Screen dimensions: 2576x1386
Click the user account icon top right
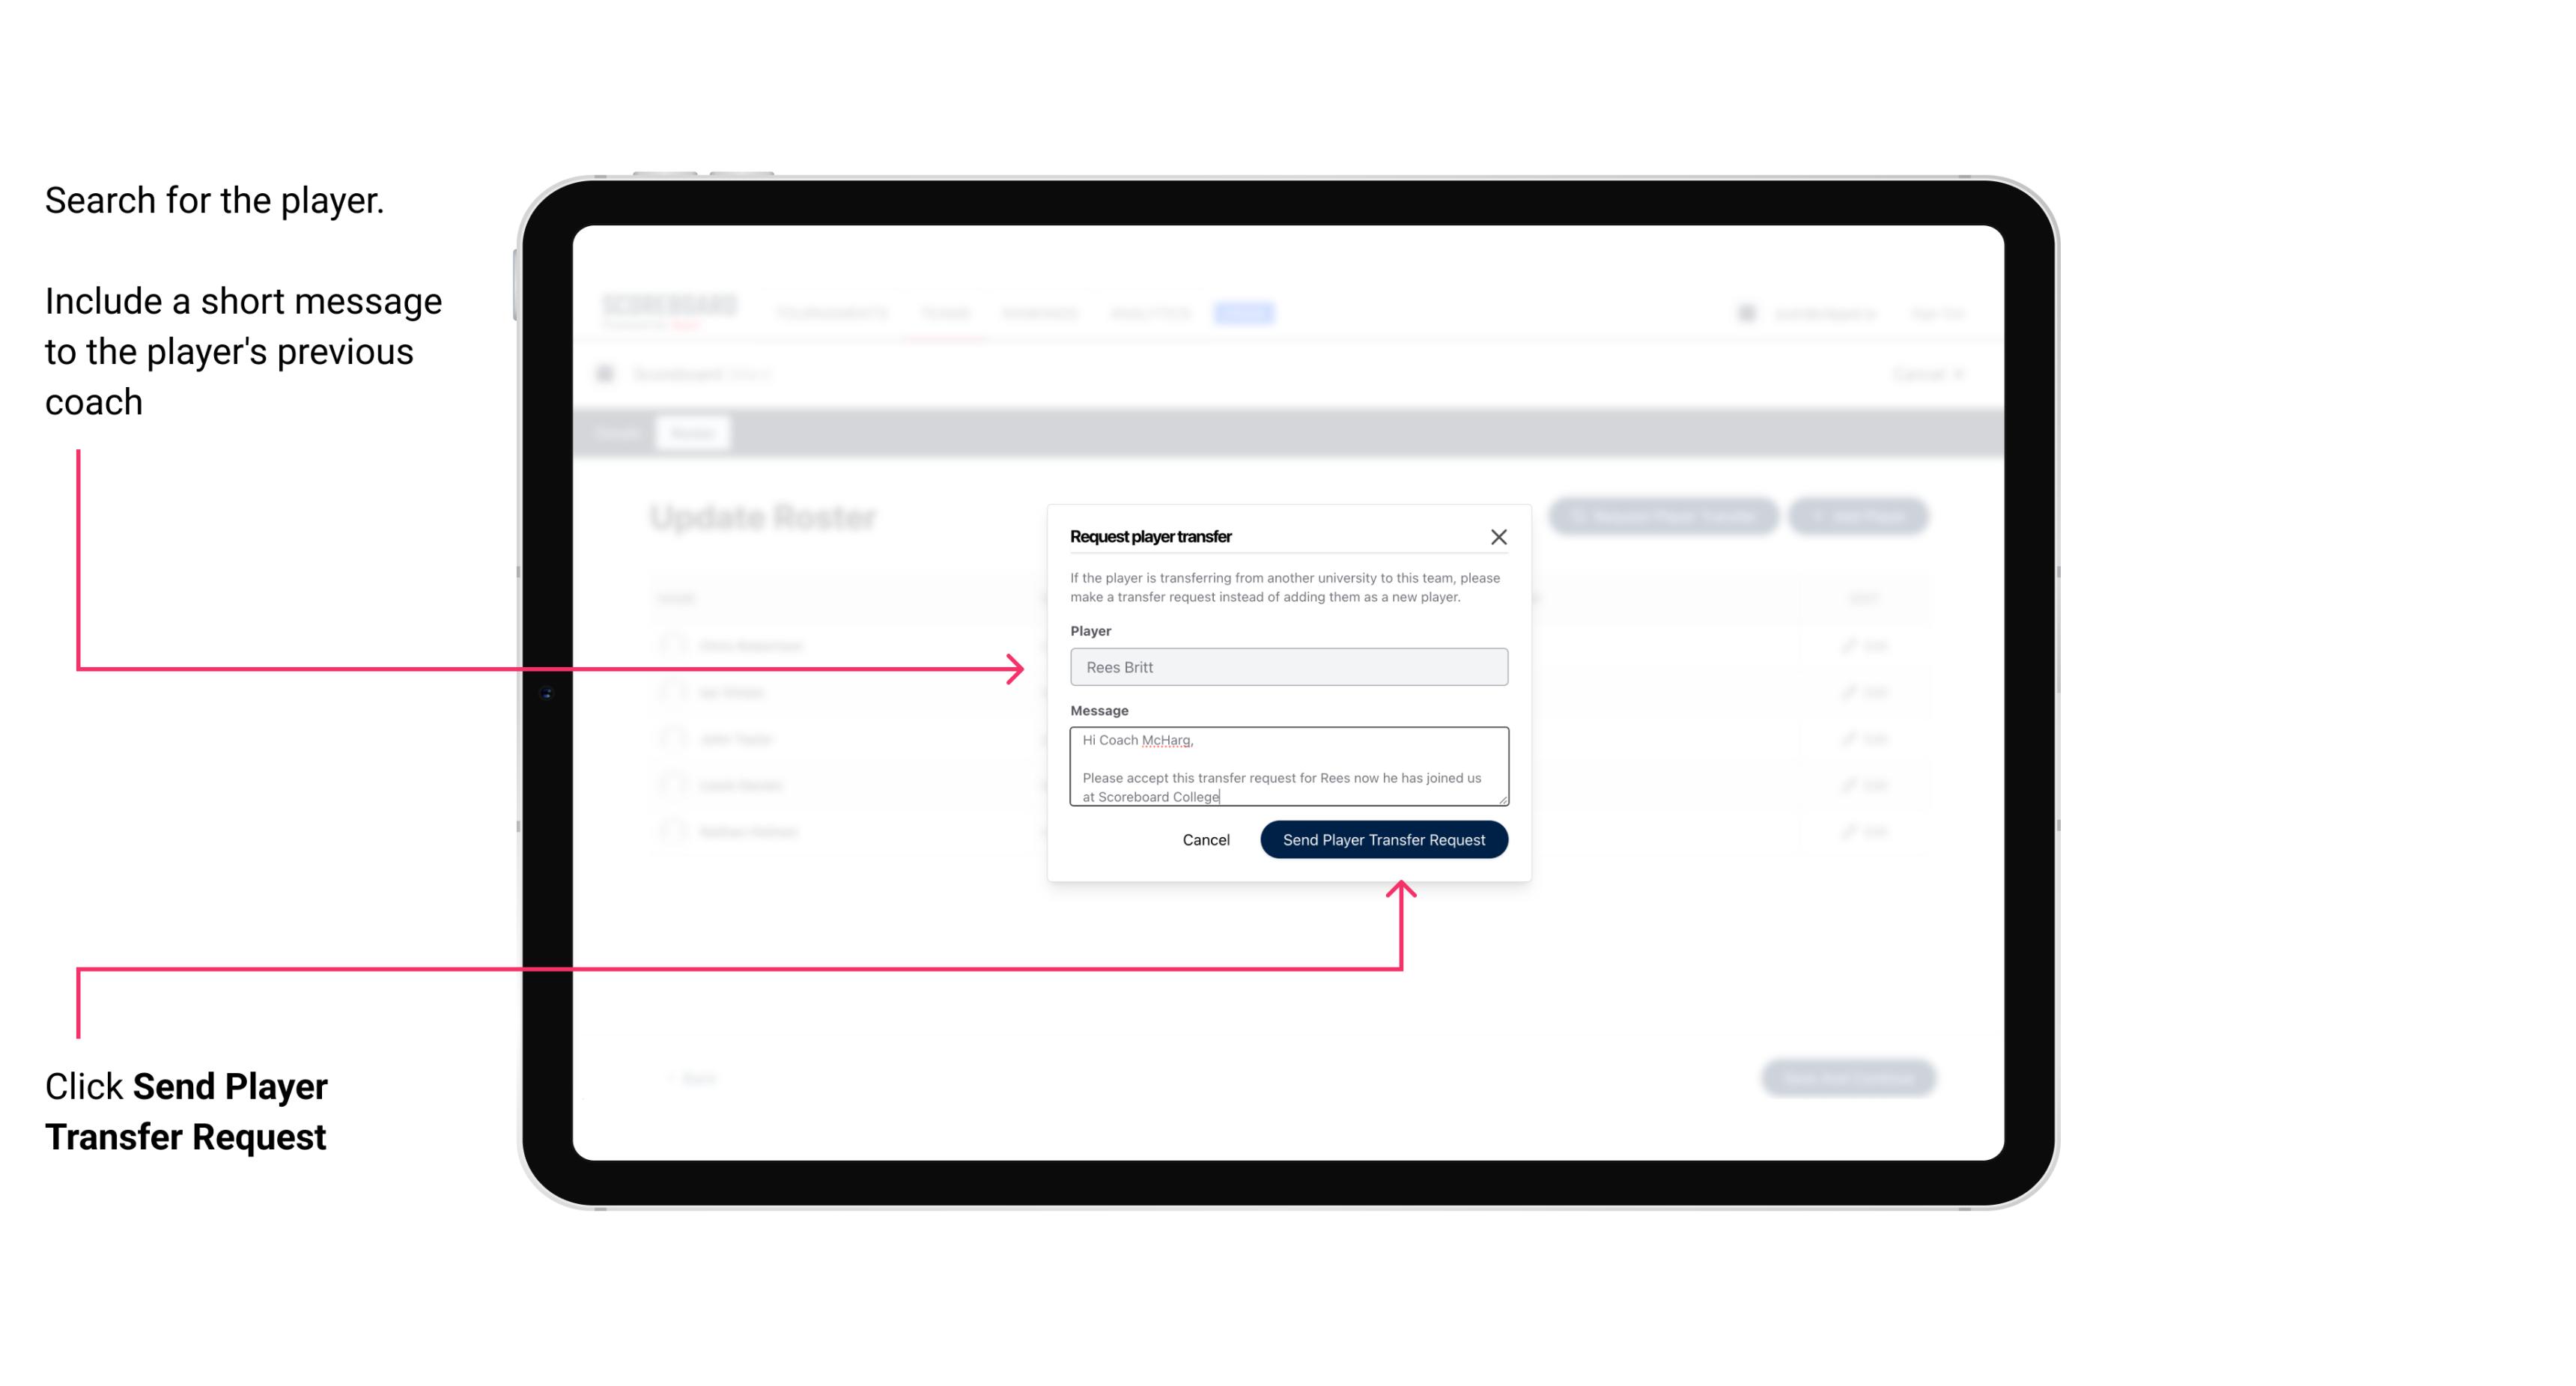tap(1745, 312)
